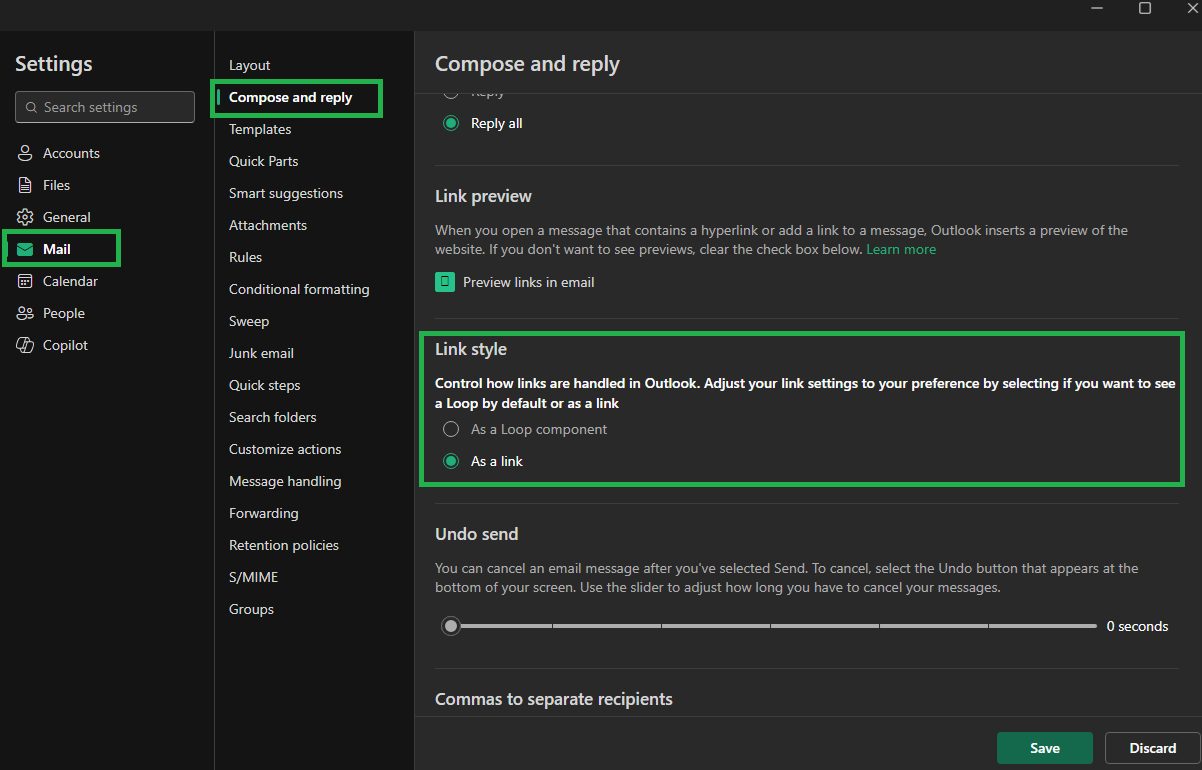
Task: Click the People icon in sidebar
Action: tap(25, 313)
